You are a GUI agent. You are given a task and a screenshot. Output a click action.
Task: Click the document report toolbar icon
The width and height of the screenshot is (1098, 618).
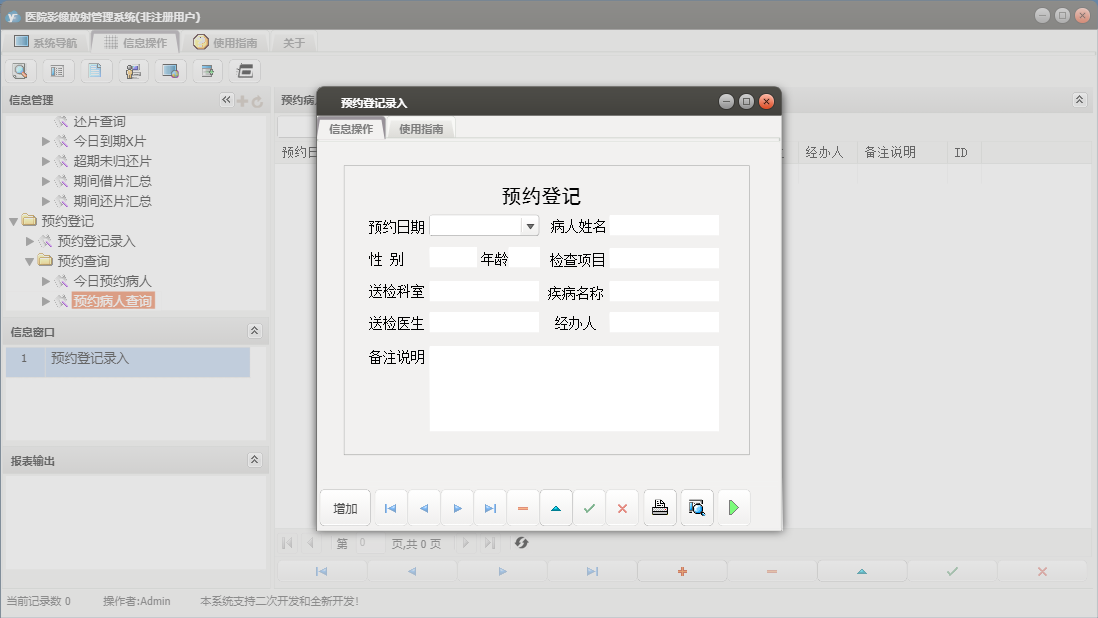click(96, 70)
